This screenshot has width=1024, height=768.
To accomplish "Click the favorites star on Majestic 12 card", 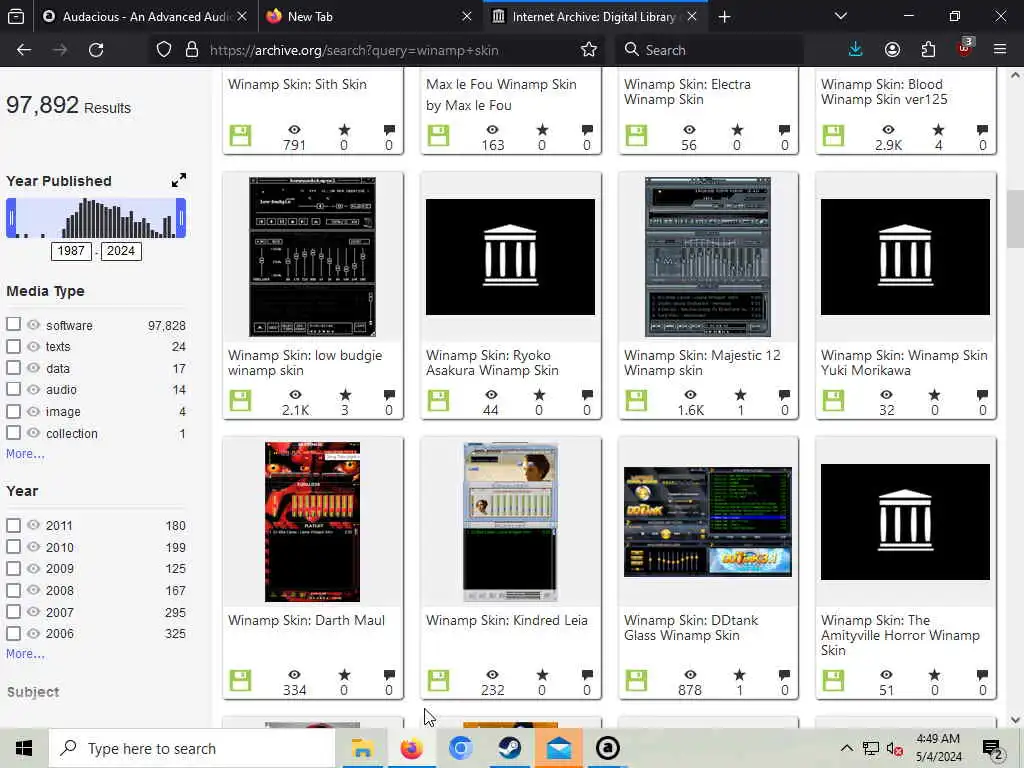I will pyautogui.click(x=740, y=395).
